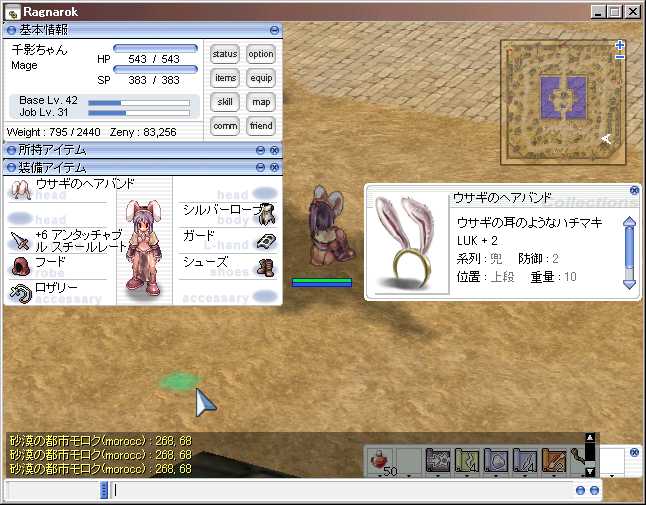646x505 pixels.
Task: Open the option menu button
Action: (261, 54)
